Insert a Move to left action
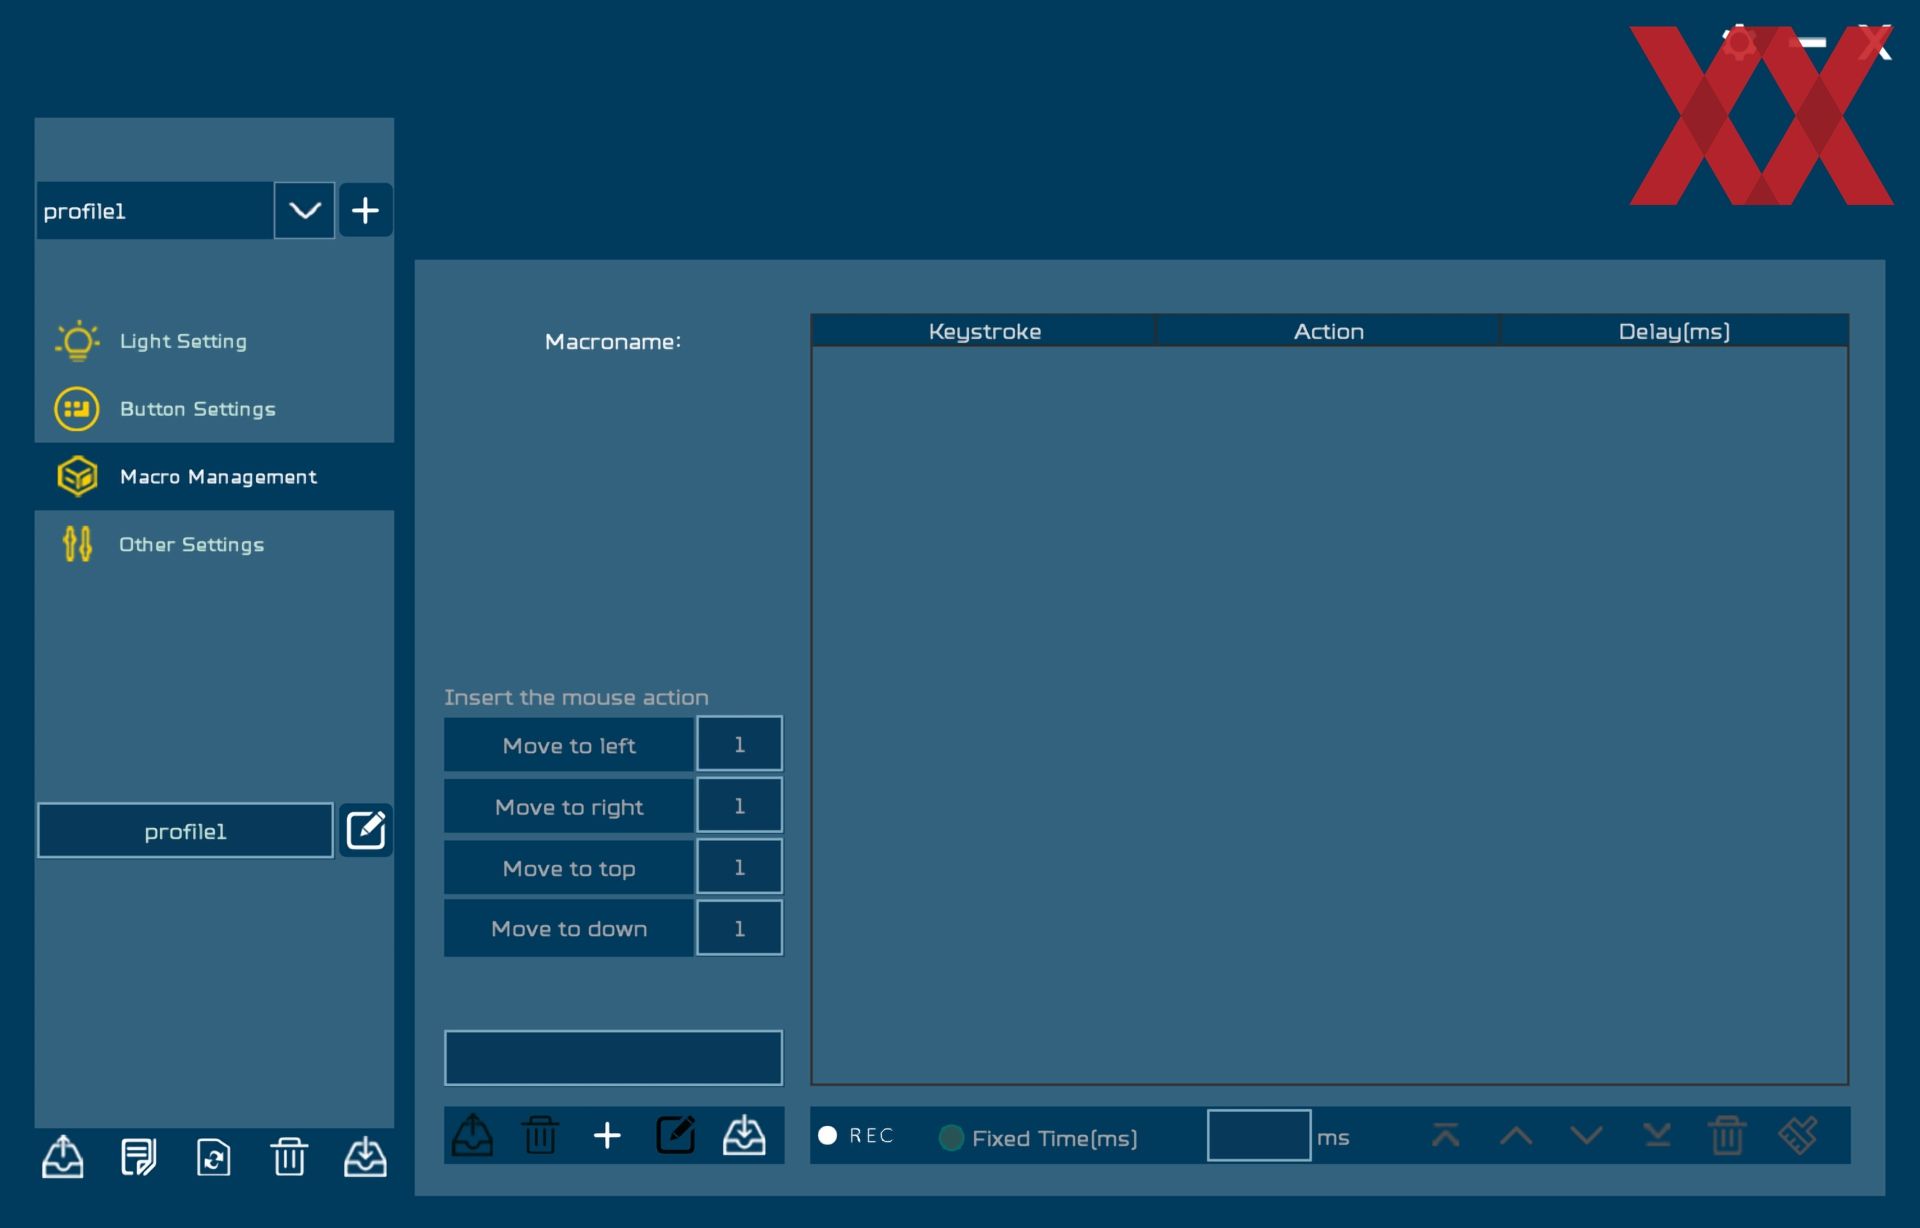 [x=569, y=745]
